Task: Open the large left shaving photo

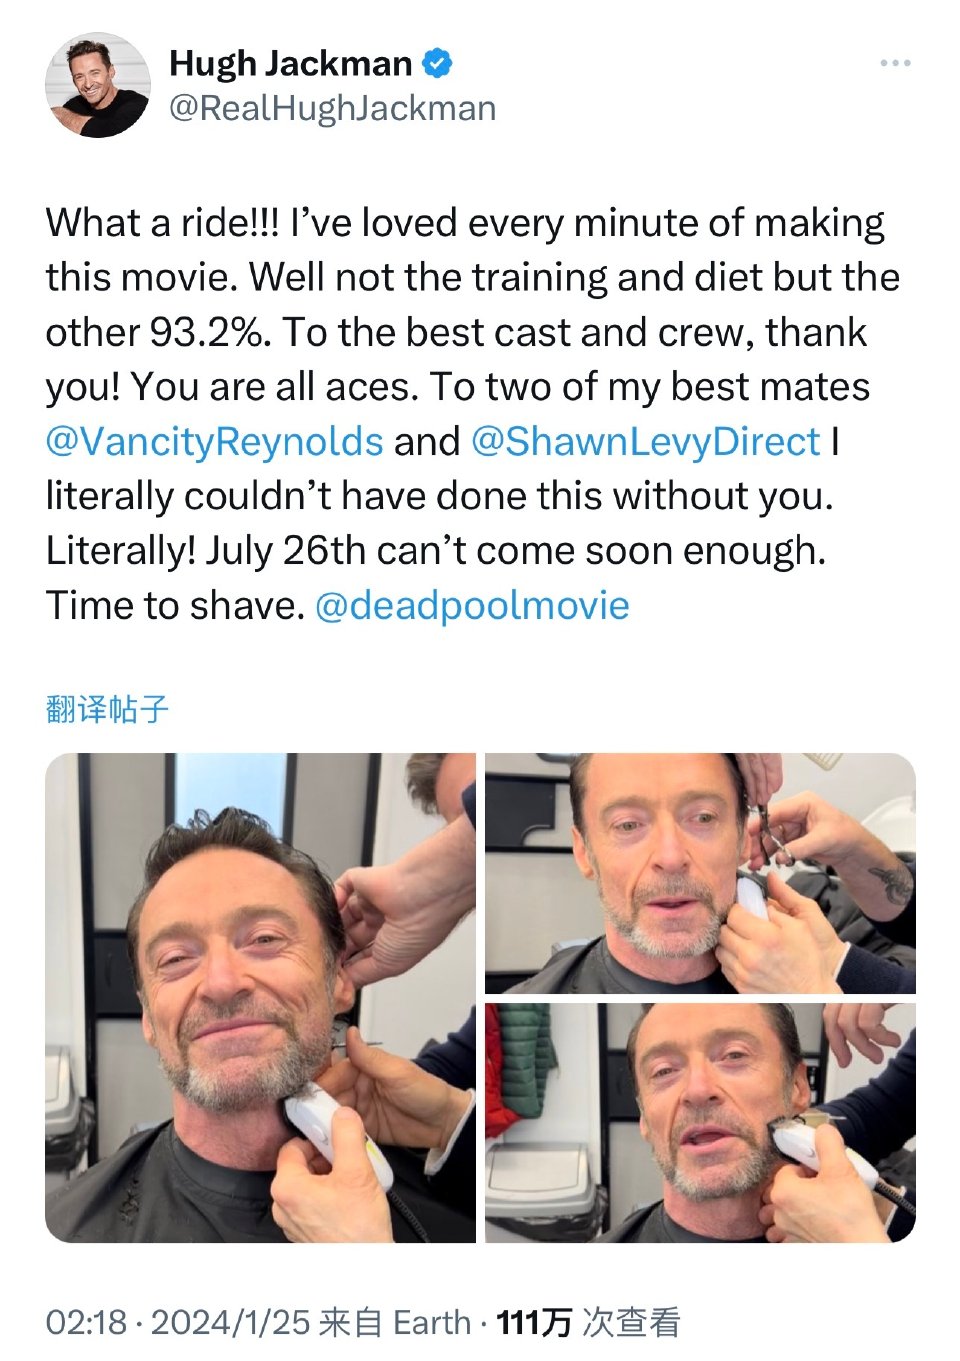Action: pyautogui.click(x=260, y=998)
